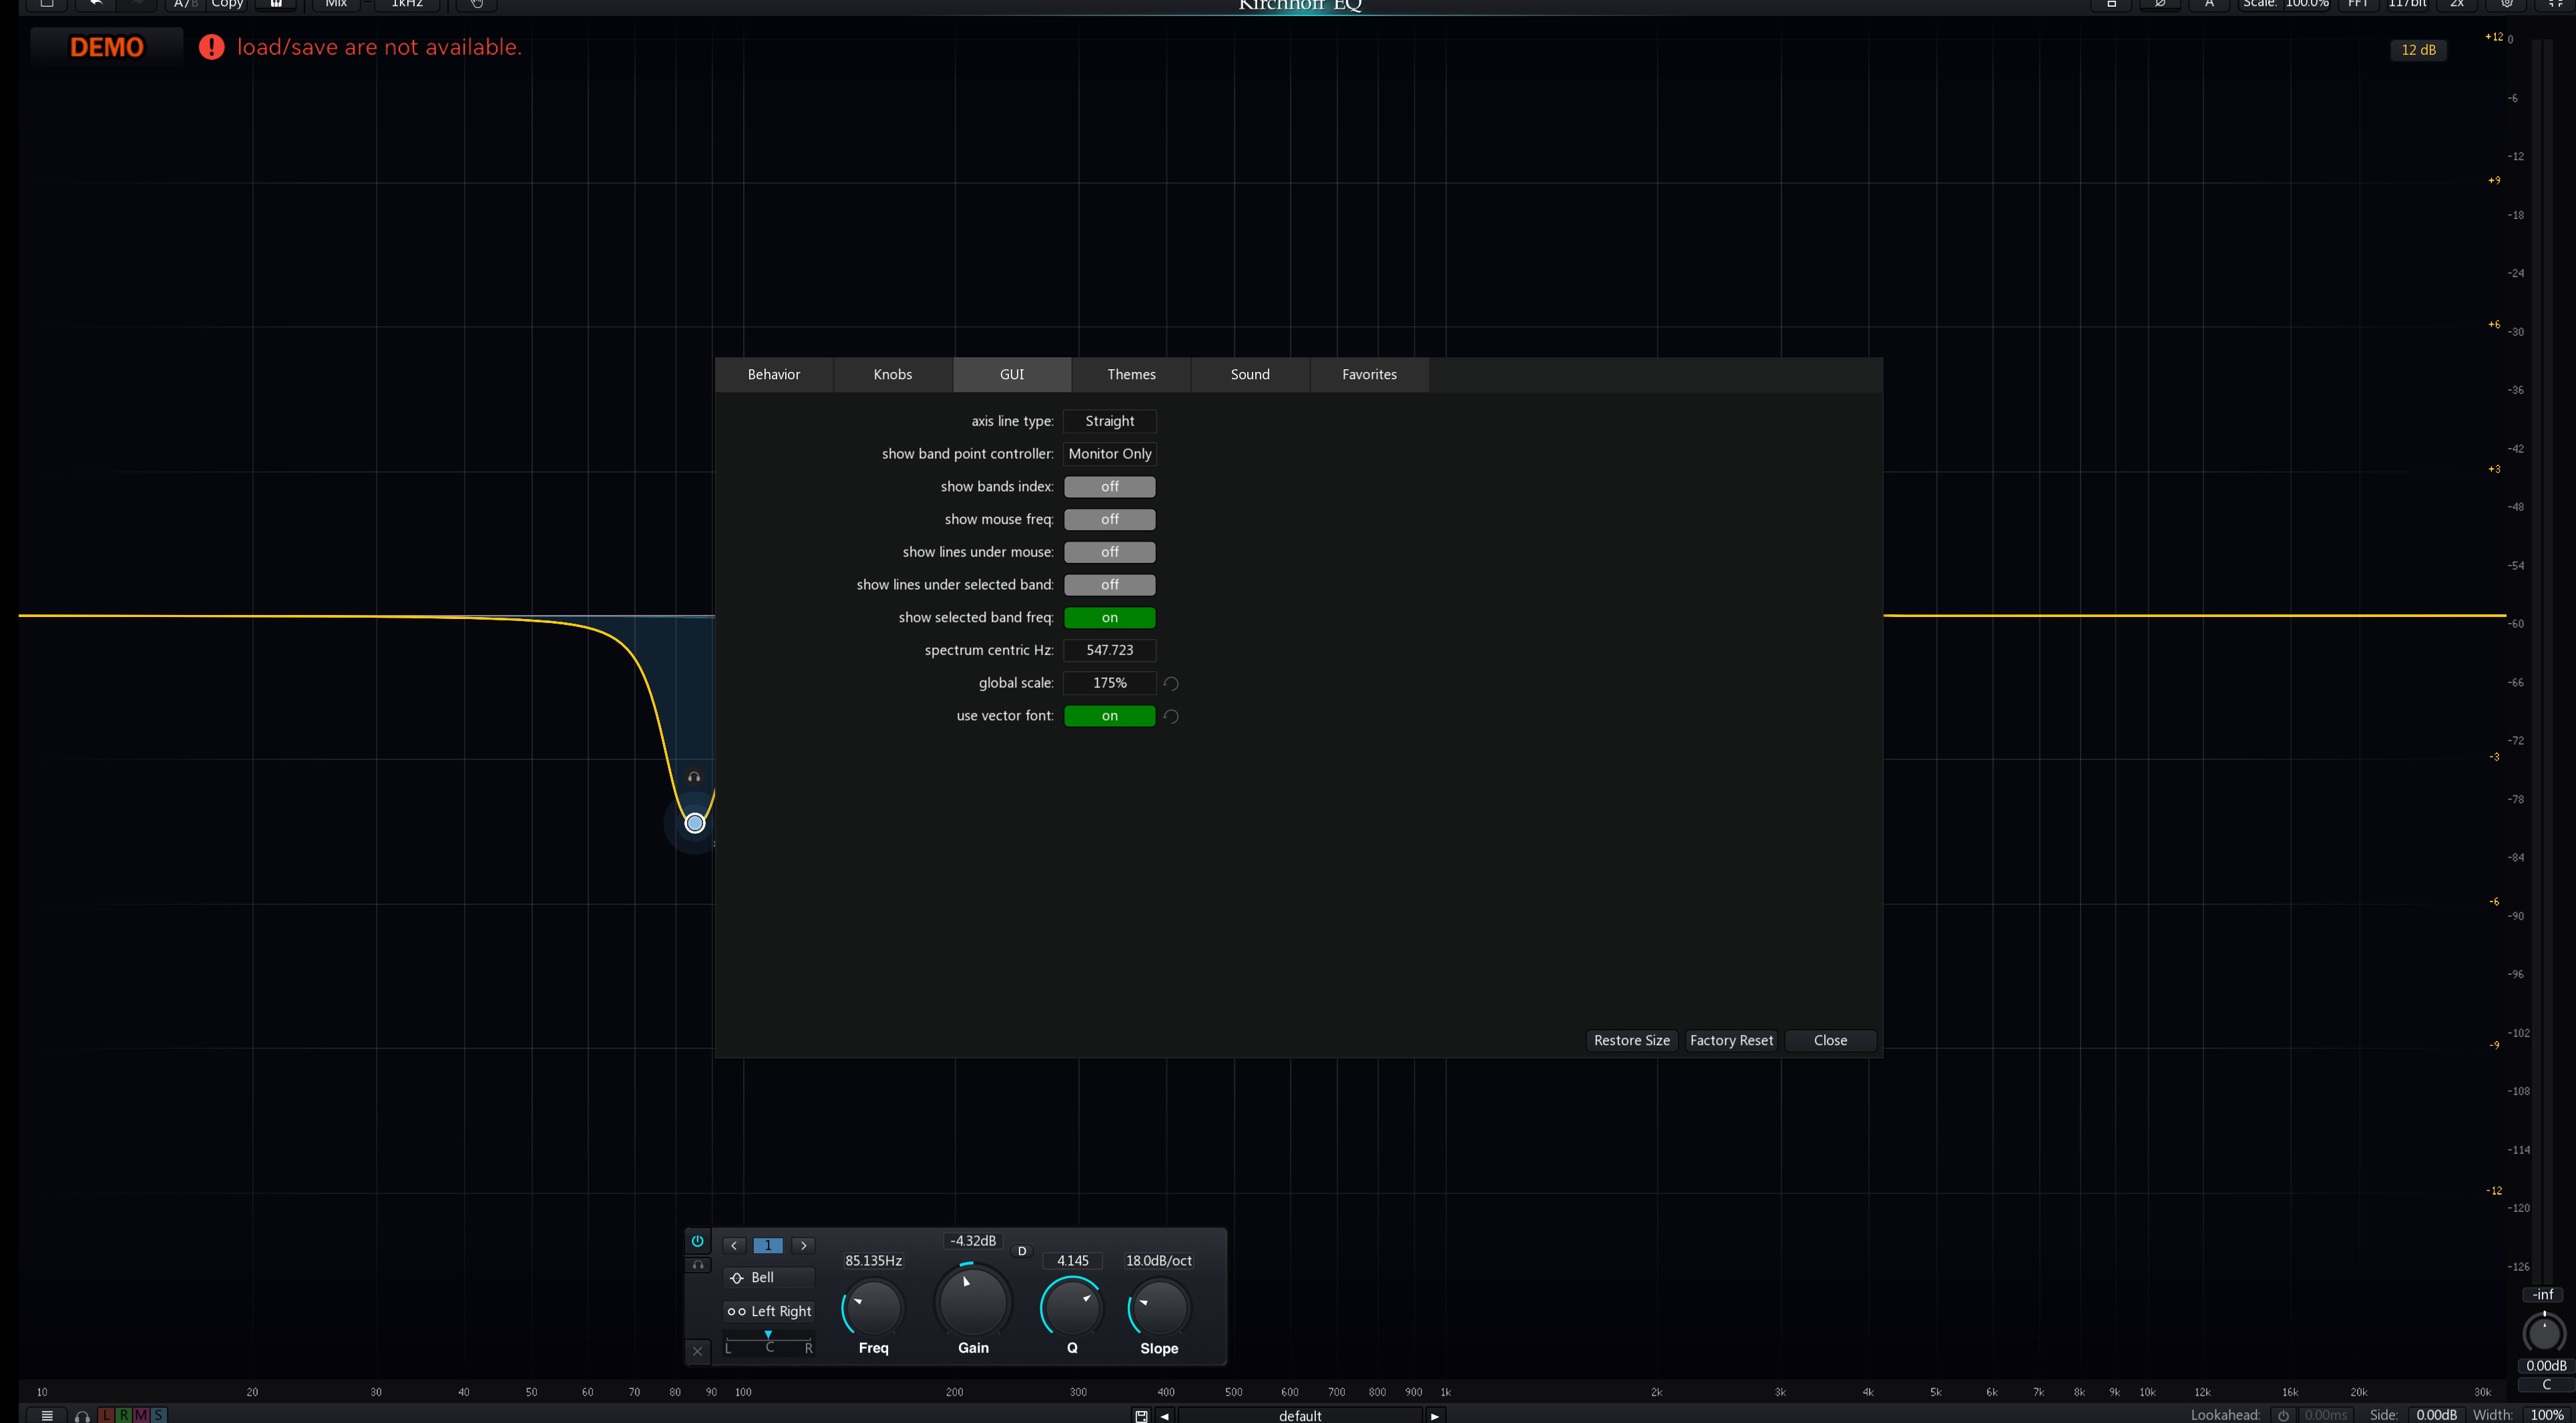Open Left Right stereo mode dropdown
The height and width of the screenshot is (1423, 2576).
(x=769, y=1311)
